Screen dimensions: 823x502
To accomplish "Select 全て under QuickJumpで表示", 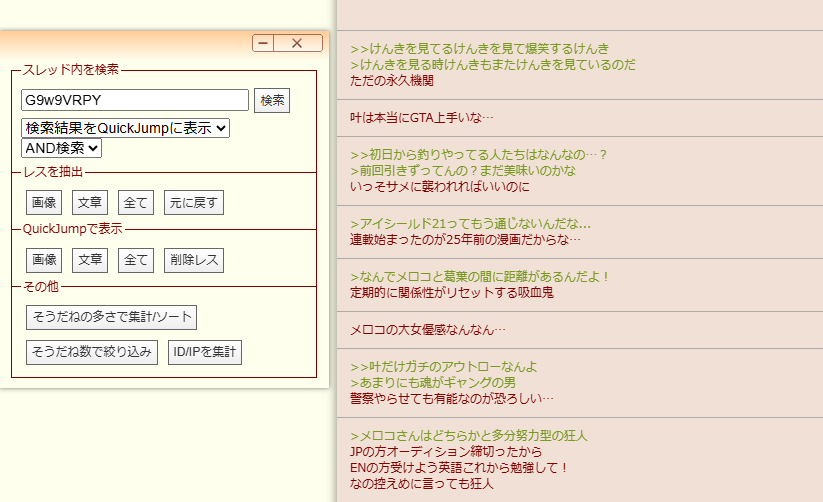I will 135,261.
